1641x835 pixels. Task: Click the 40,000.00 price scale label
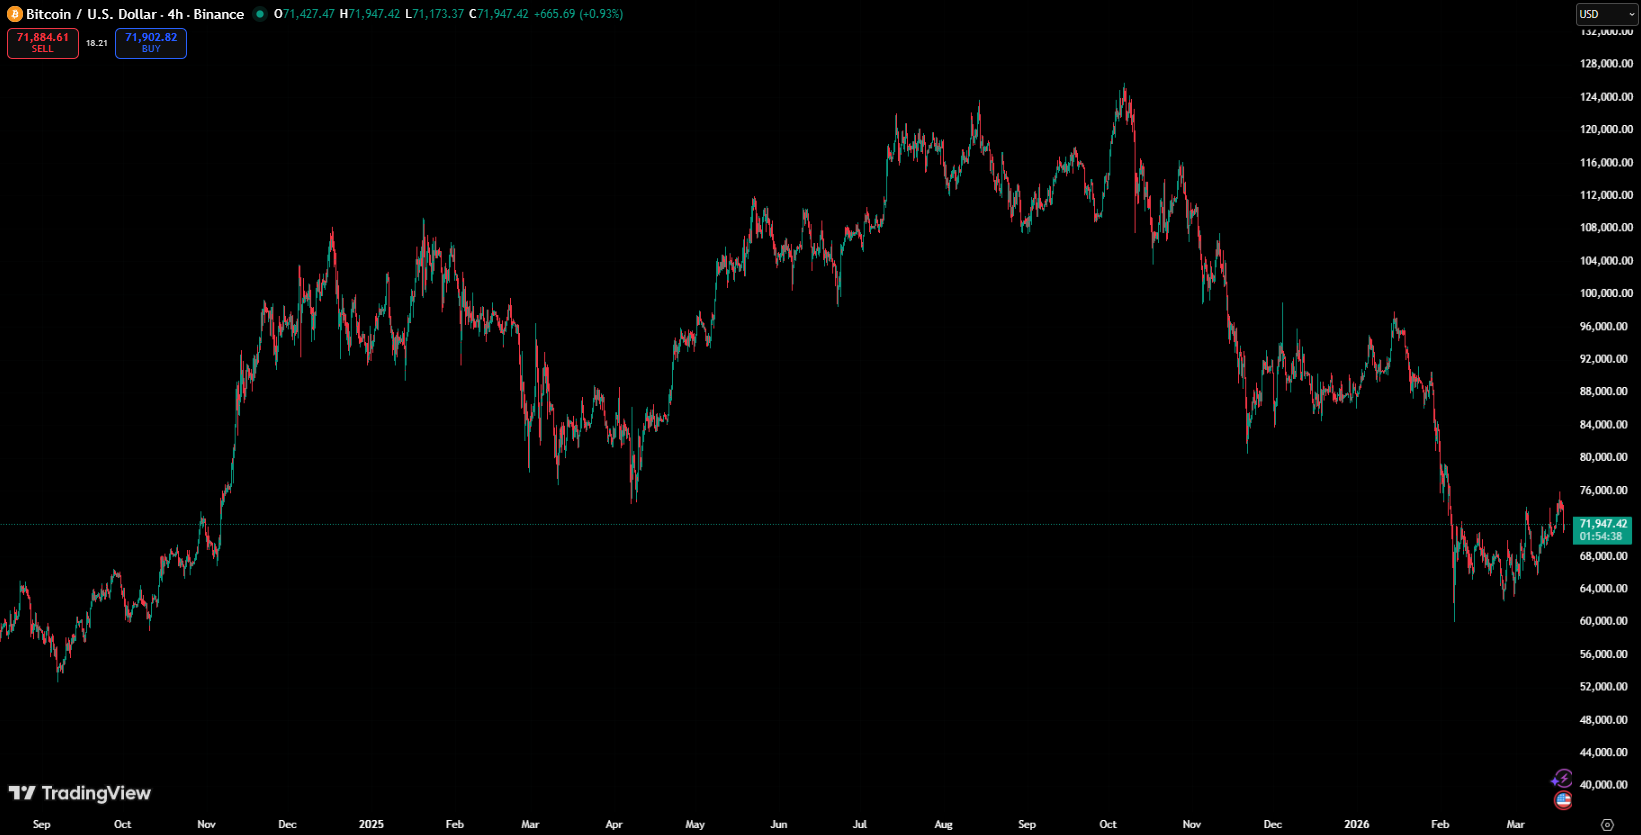coord(1606,785)
